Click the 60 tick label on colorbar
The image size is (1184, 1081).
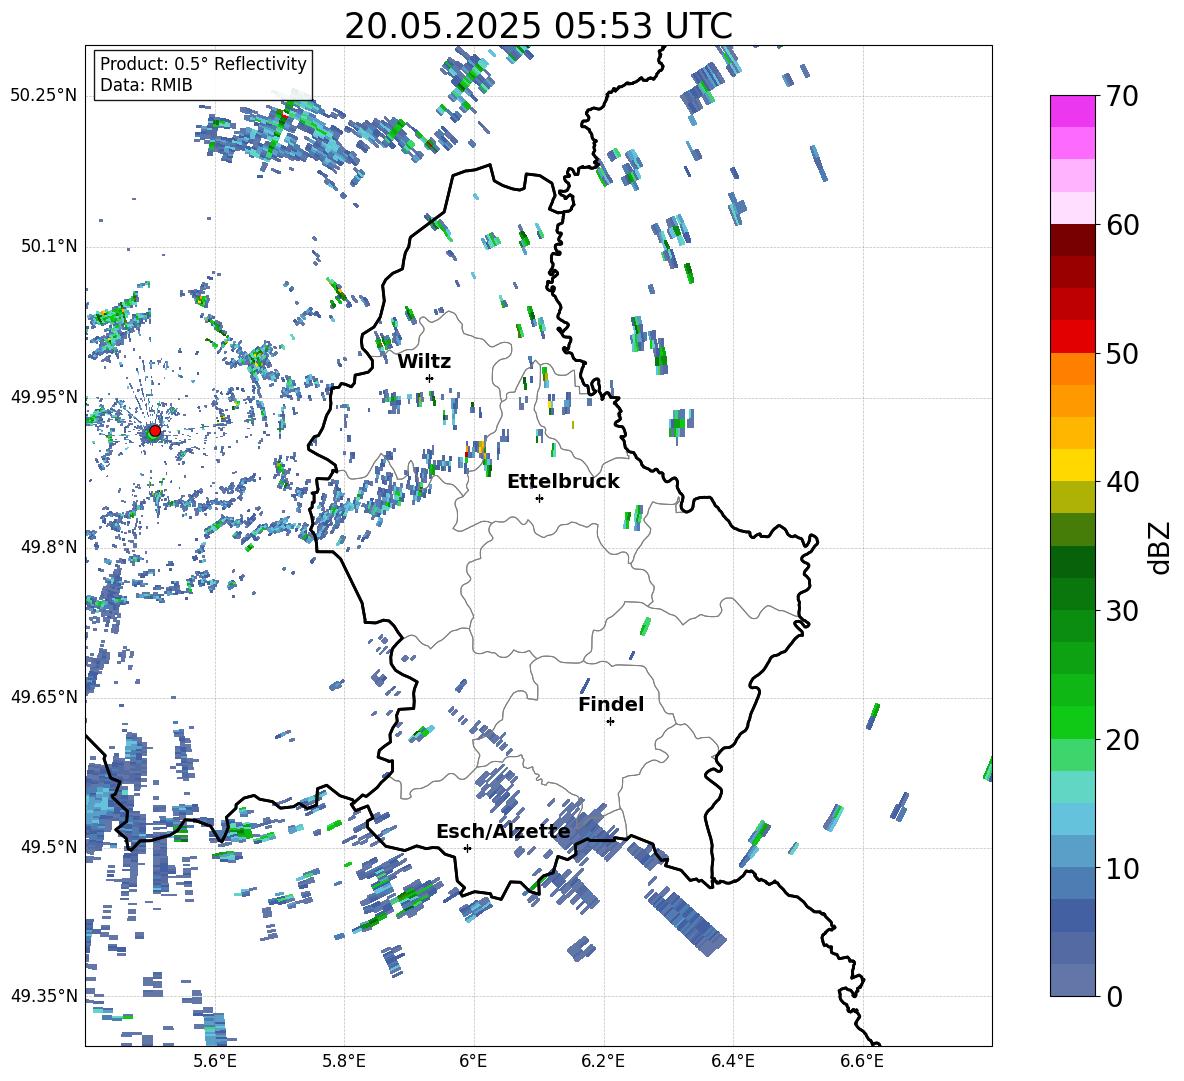coord(1122,225)
